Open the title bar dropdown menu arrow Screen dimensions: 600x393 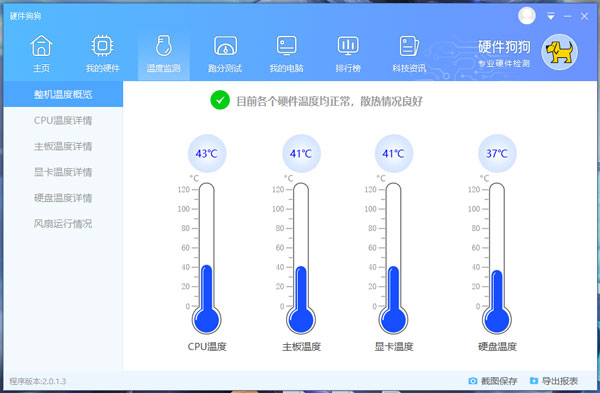551,16
